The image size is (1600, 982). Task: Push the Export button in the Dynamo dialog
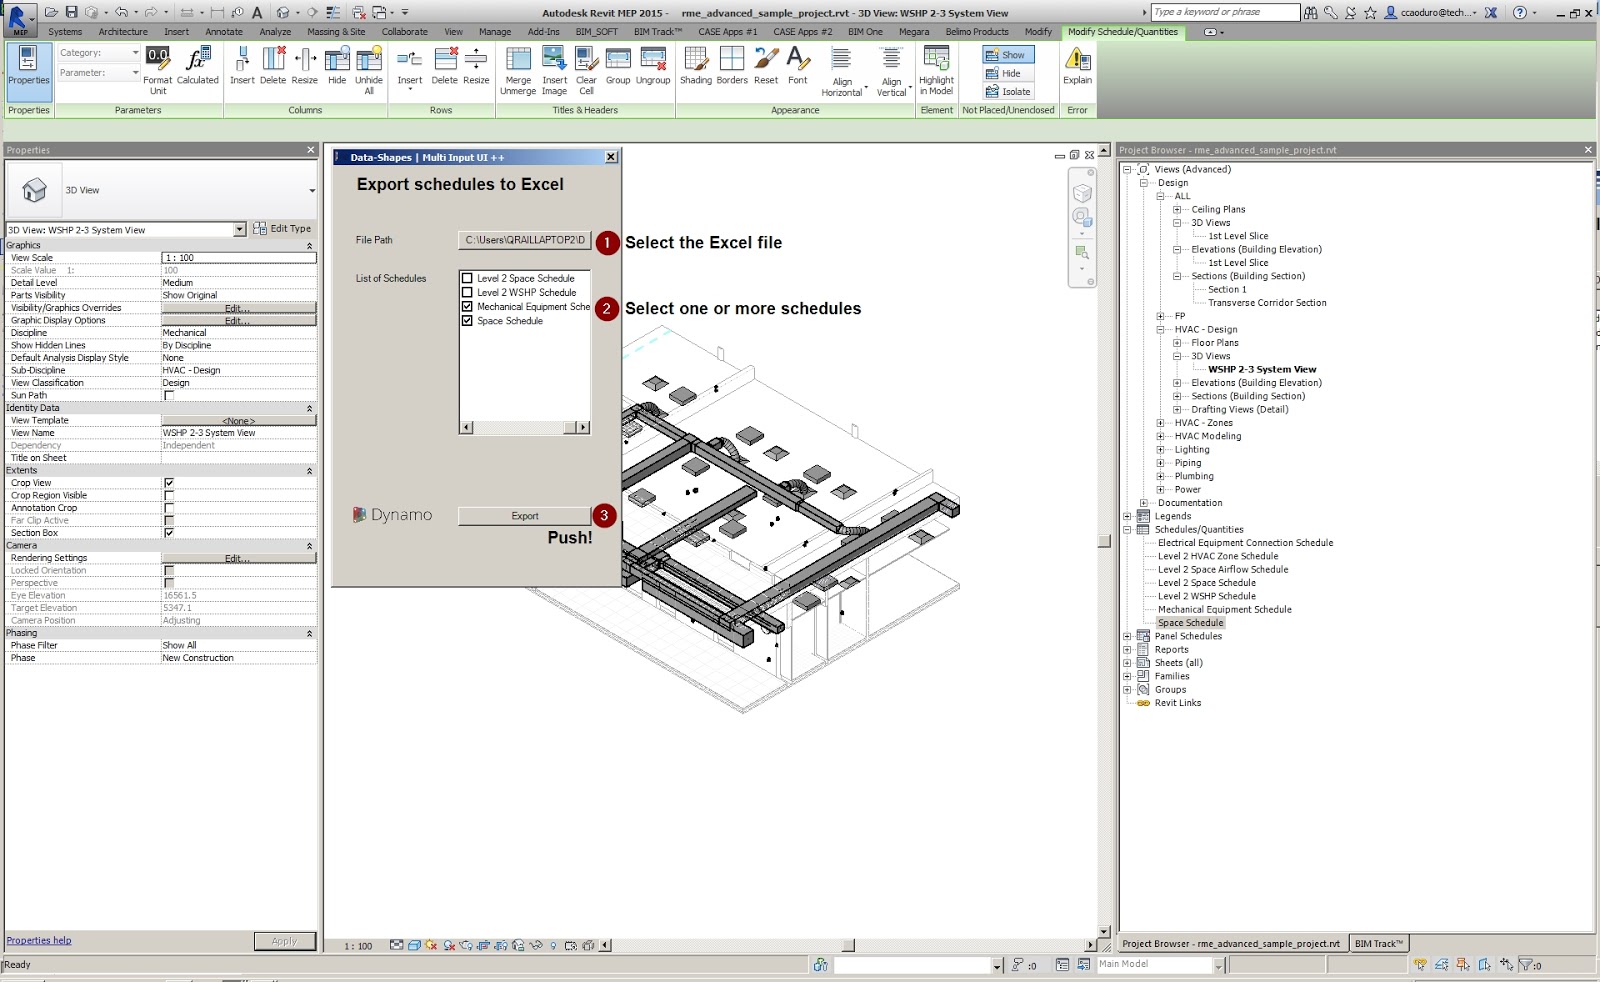click(524, 515)
